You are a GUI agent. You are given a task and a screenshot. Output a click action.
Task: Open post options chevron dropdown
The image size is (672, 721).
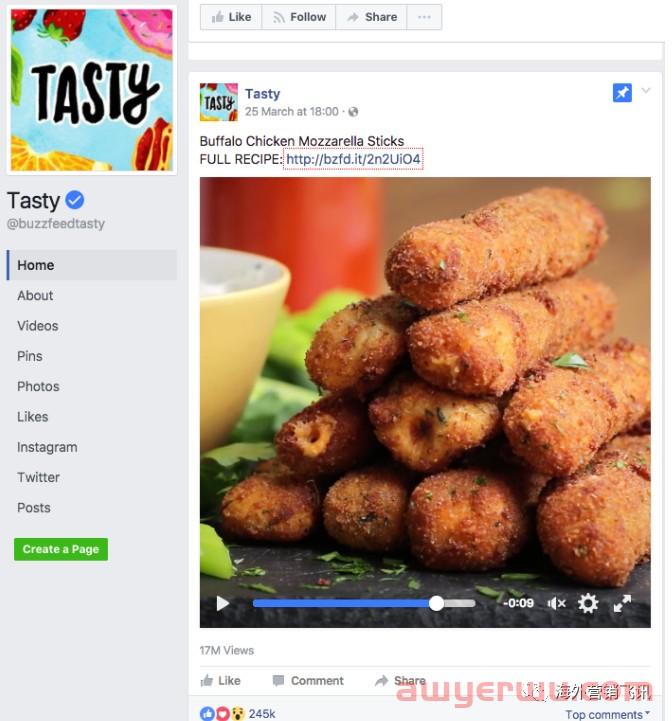pyautogui.click(x=646, y=90)
